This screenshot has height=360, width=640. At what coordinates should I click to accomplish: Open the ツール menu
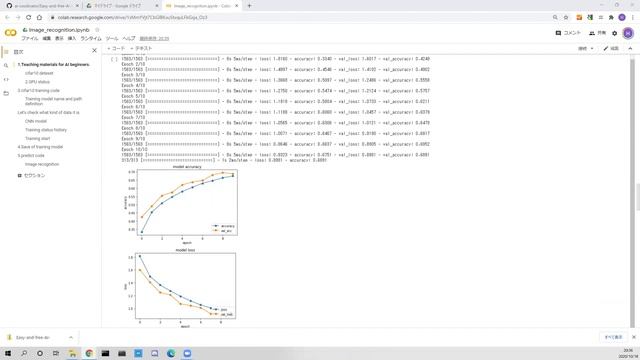coord(112,38)
